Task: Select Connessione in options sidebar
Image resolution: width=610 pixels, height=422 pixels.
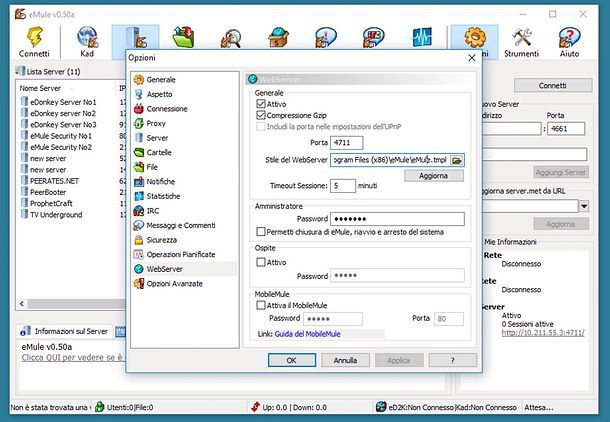Action: click(x=166, y=108)
